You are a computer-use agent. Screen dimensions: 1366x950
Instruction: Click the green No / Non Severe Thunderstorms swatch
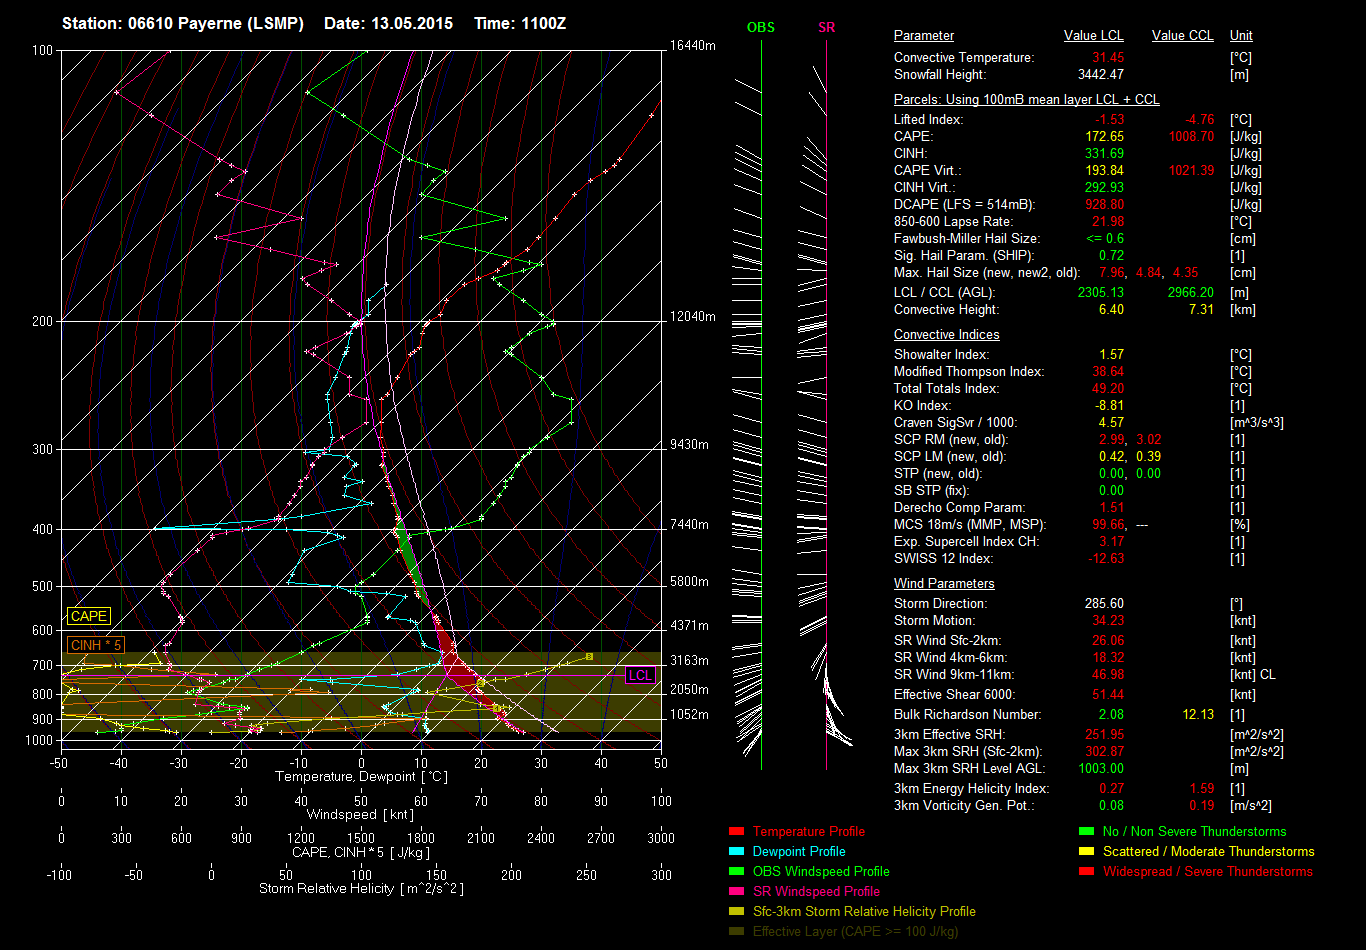(x=1086, y=832)
